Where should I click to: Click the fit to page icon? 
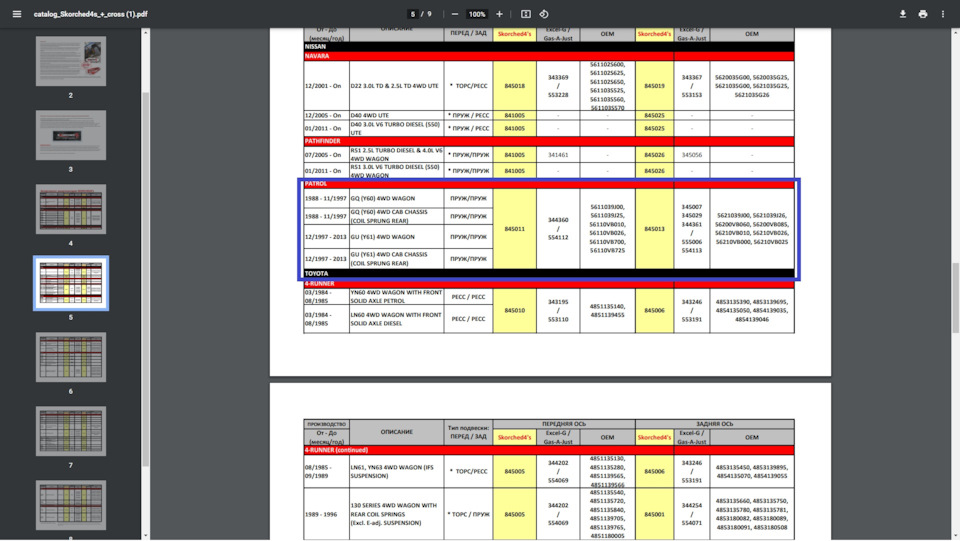pyautogui.click(x=526, y=14)
